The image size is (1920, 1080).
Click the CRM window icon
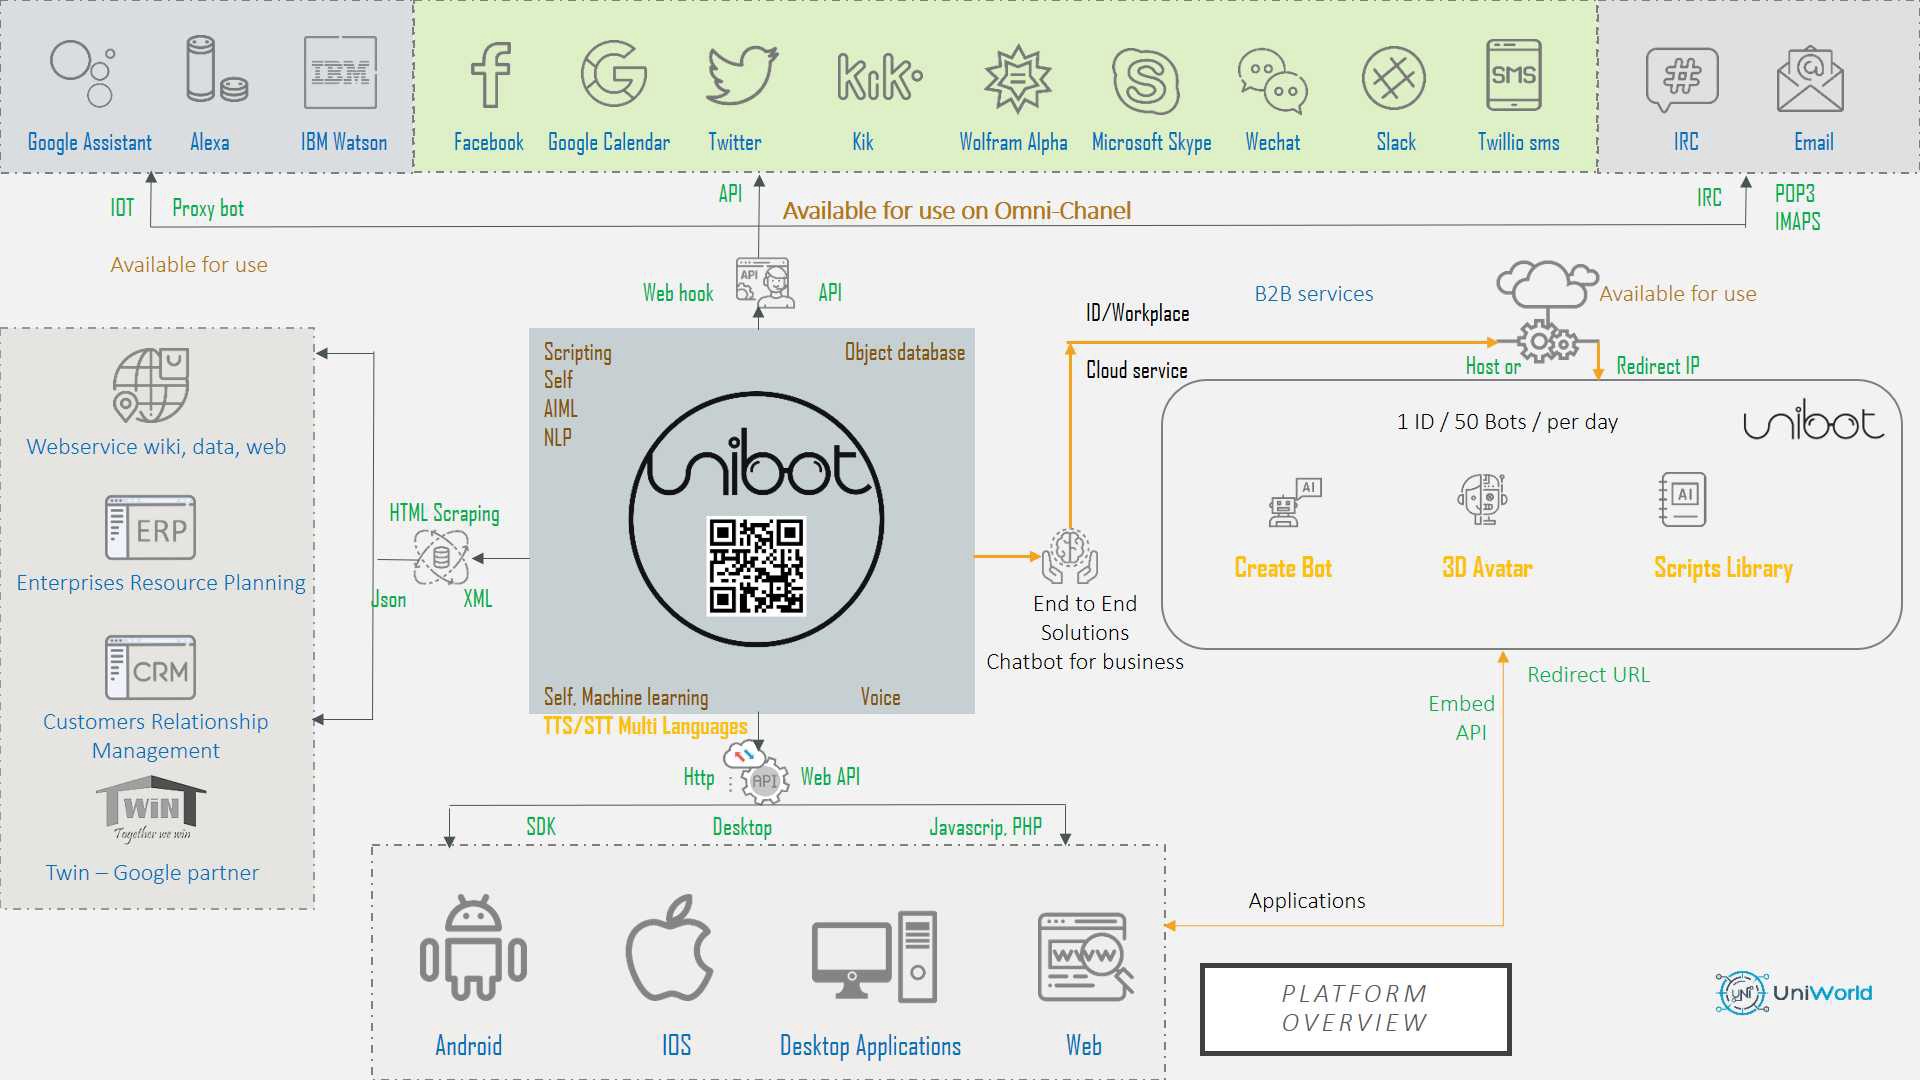150,667
